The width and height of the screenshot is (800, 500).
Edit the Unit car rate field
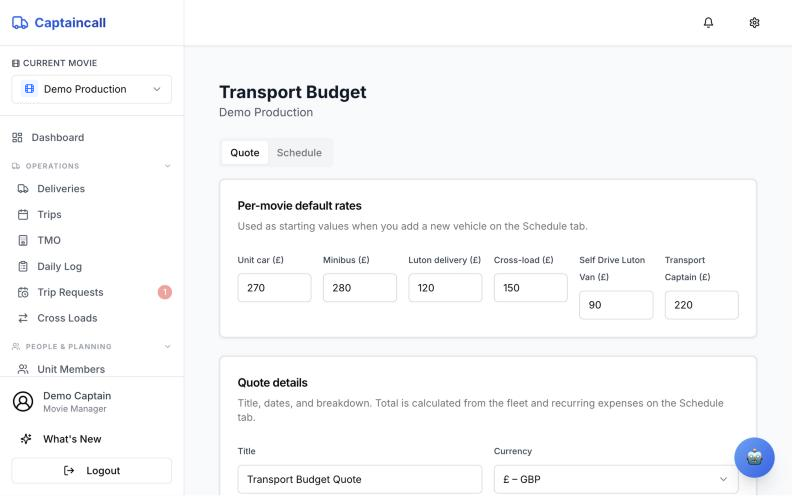274,288
